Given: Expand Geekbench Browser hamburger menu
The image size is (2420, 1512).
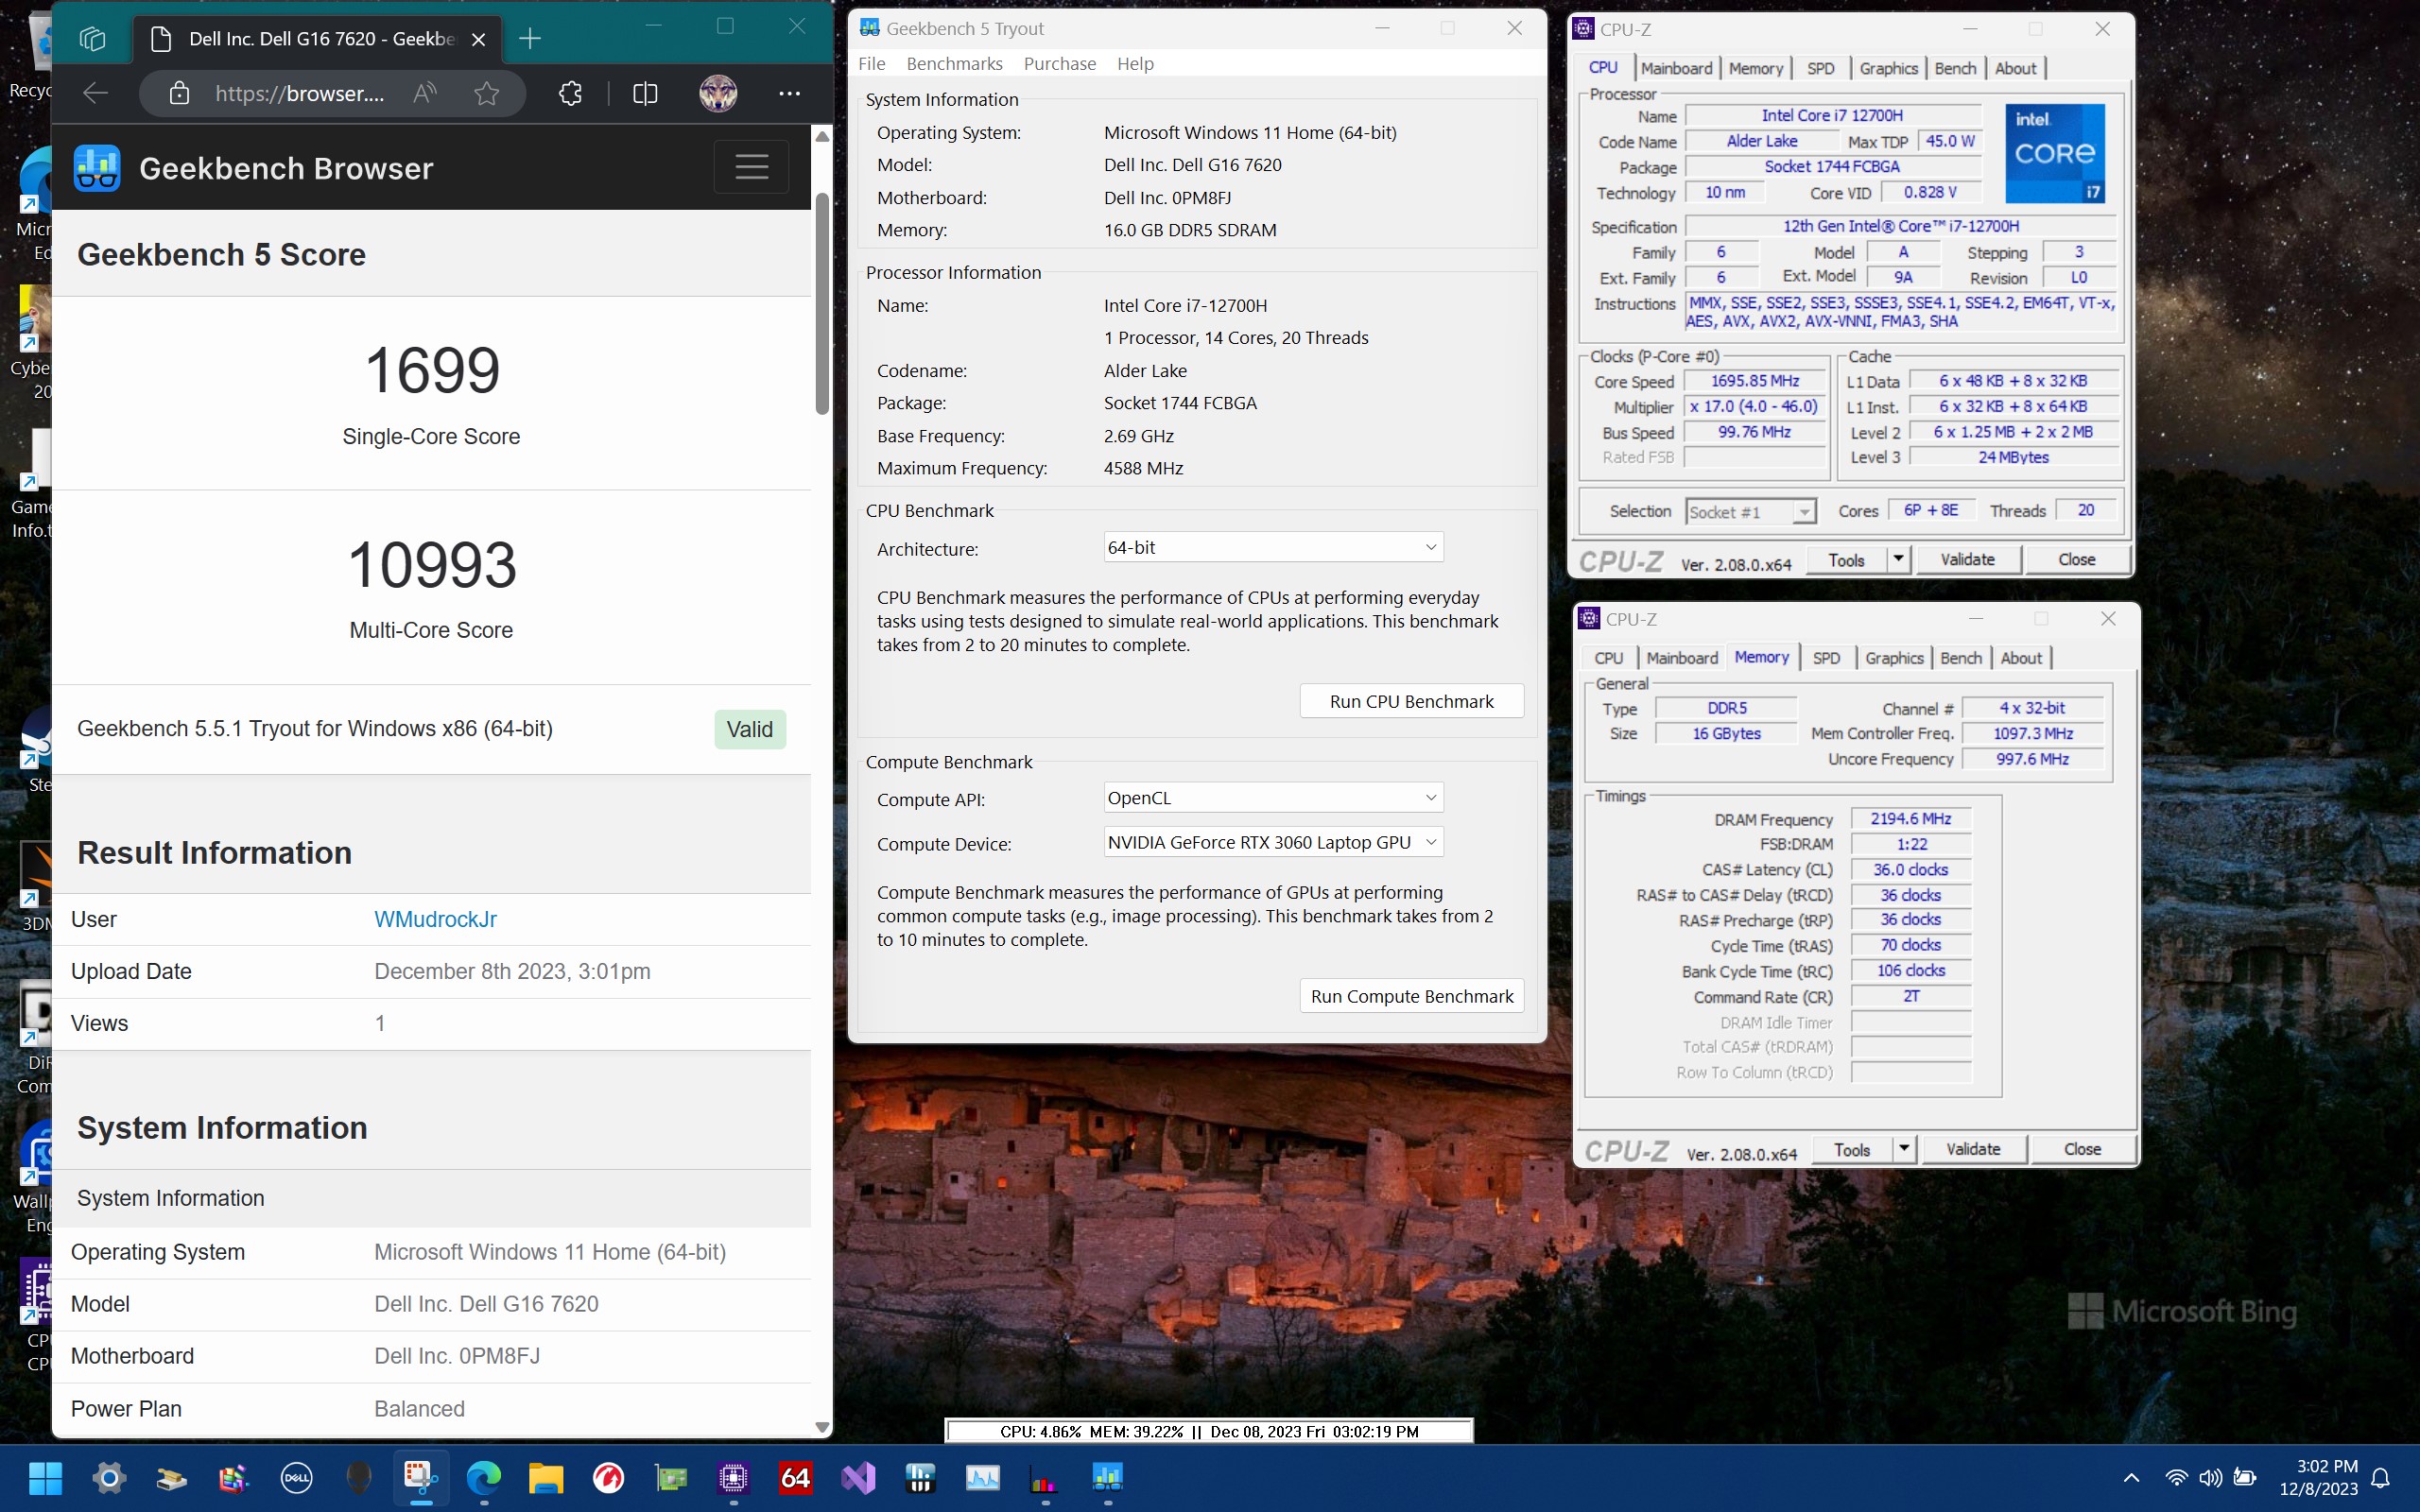Looking at the screenshot, I should (x=751, y=166).
